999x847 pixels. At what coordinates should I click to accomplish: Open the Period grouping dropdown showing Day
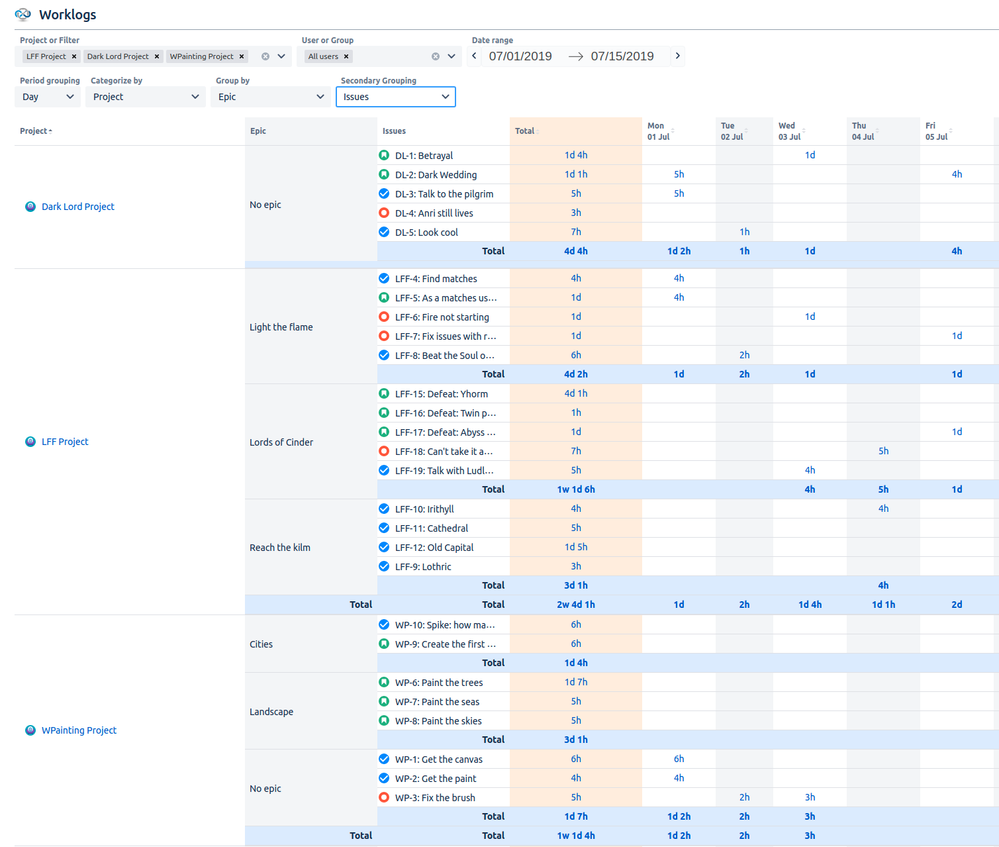coord(46,96)
